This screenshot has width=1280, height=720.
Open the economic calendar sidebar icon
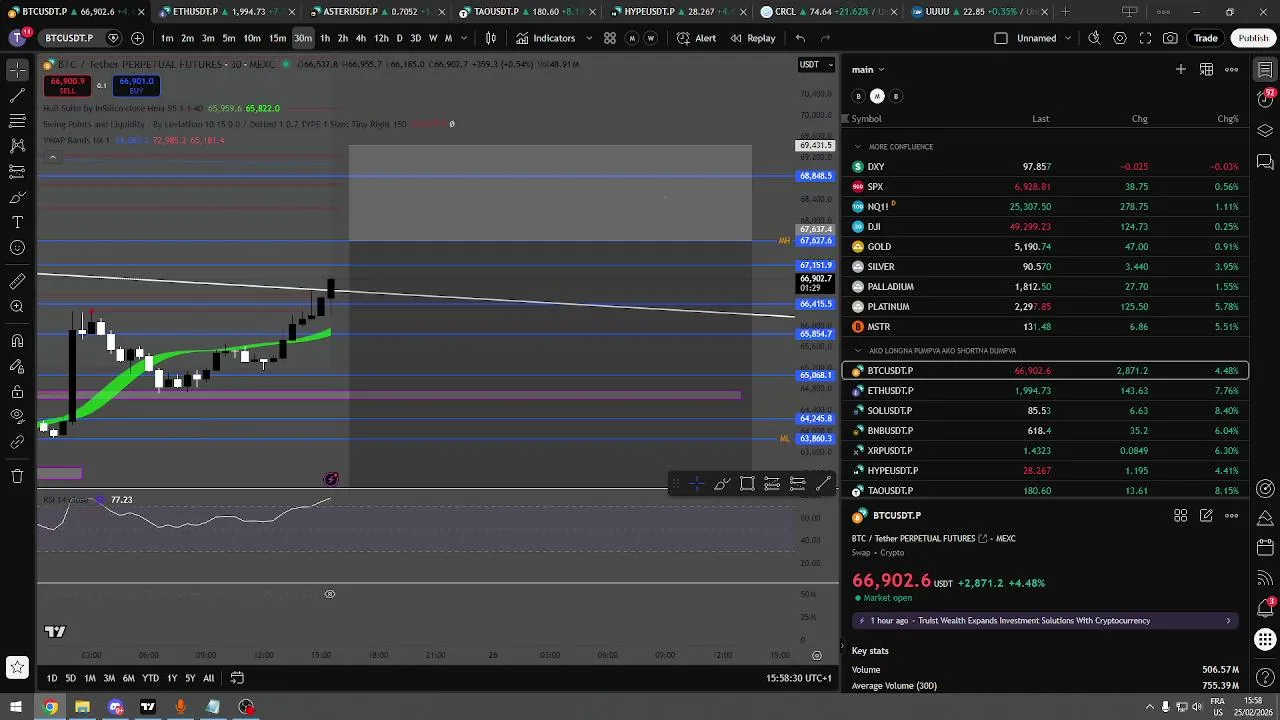click(x=1265, y=547)
